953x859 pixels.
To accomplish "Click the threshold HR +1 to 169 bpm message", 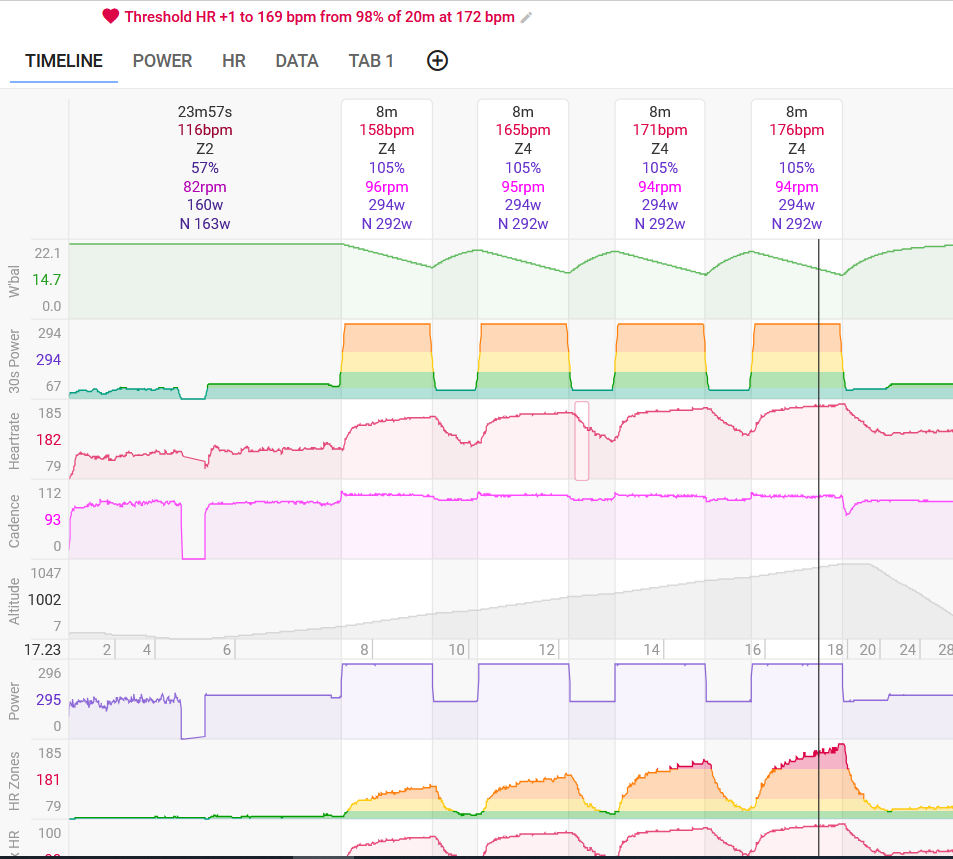I will pyautogui.click(x=320, y=17).
